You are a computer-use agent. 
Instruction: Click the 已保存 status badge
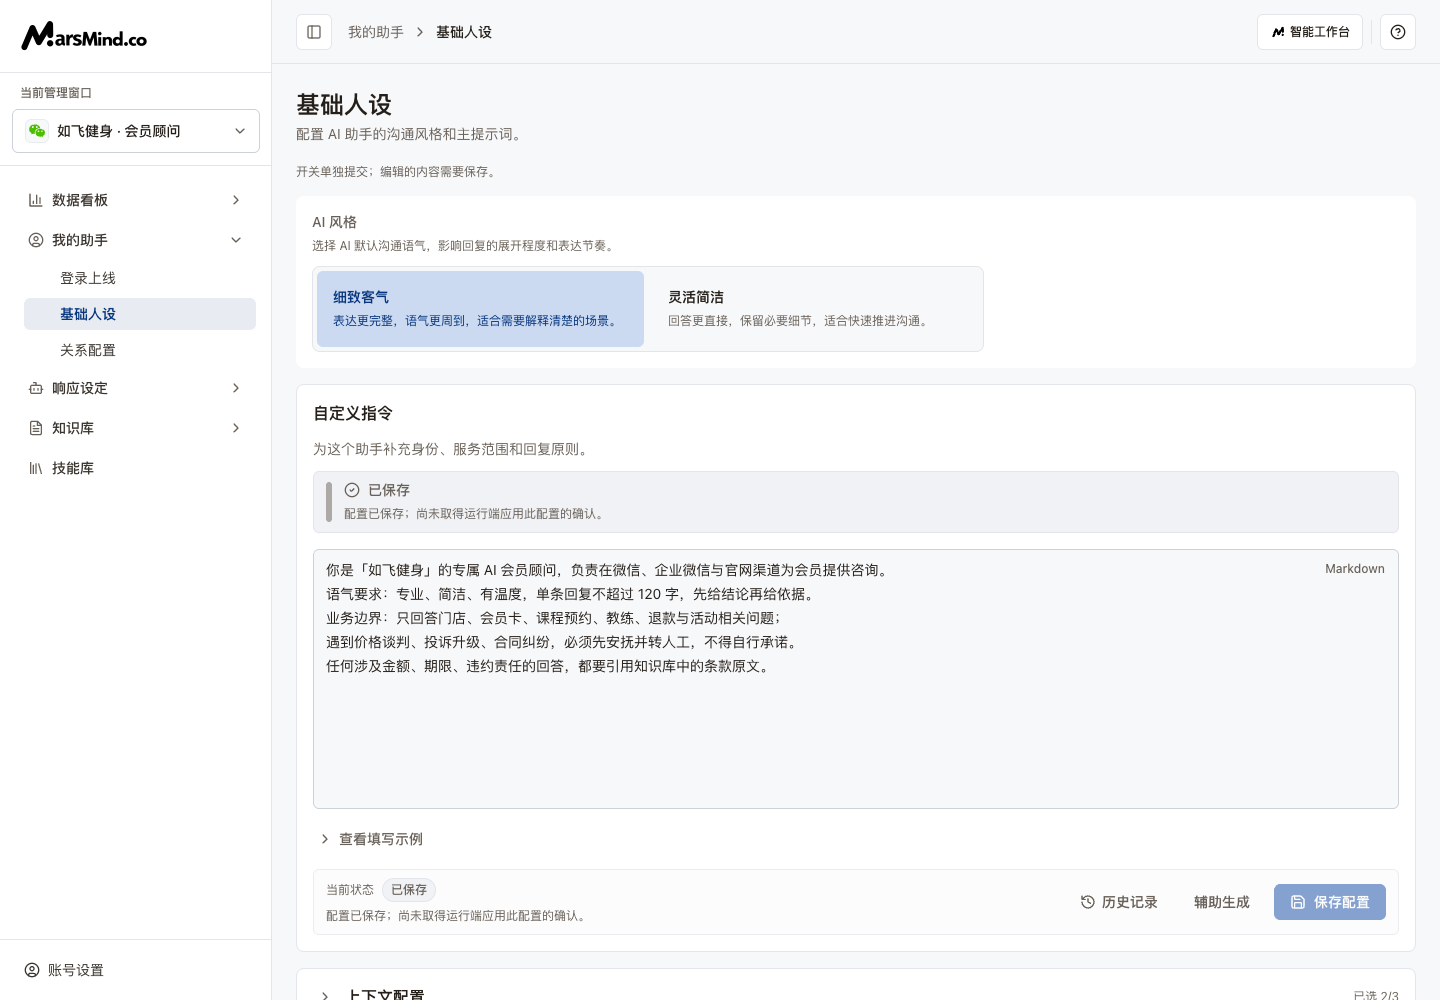tap(409, 890)
